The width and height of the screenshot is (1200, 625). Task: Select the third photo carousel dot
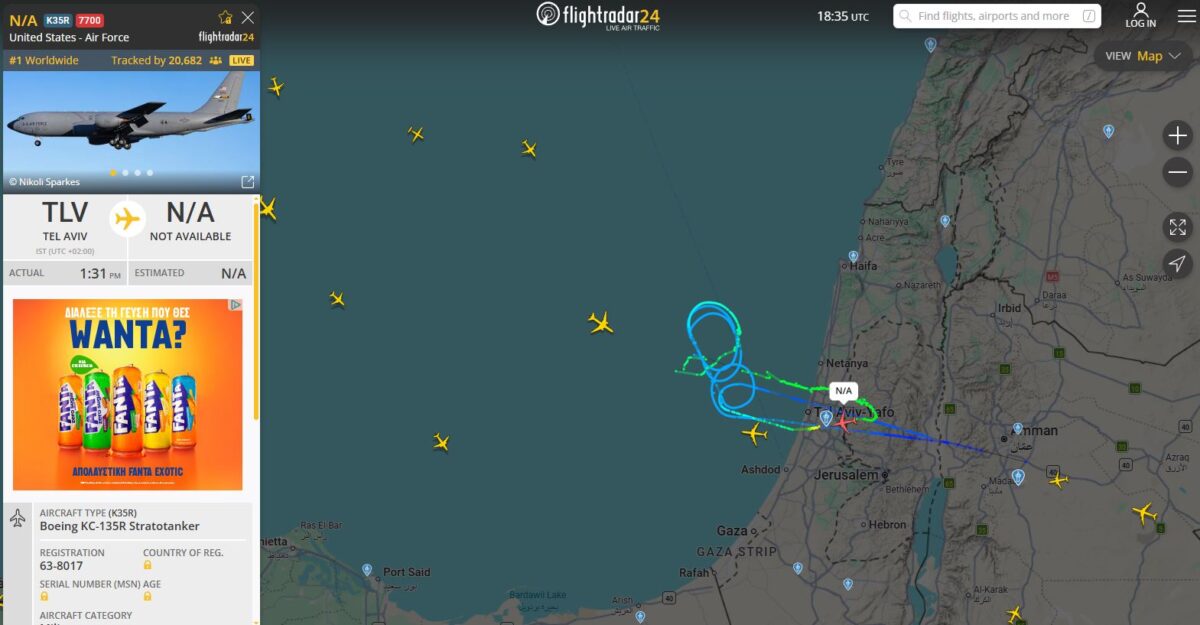coord(137,172)
